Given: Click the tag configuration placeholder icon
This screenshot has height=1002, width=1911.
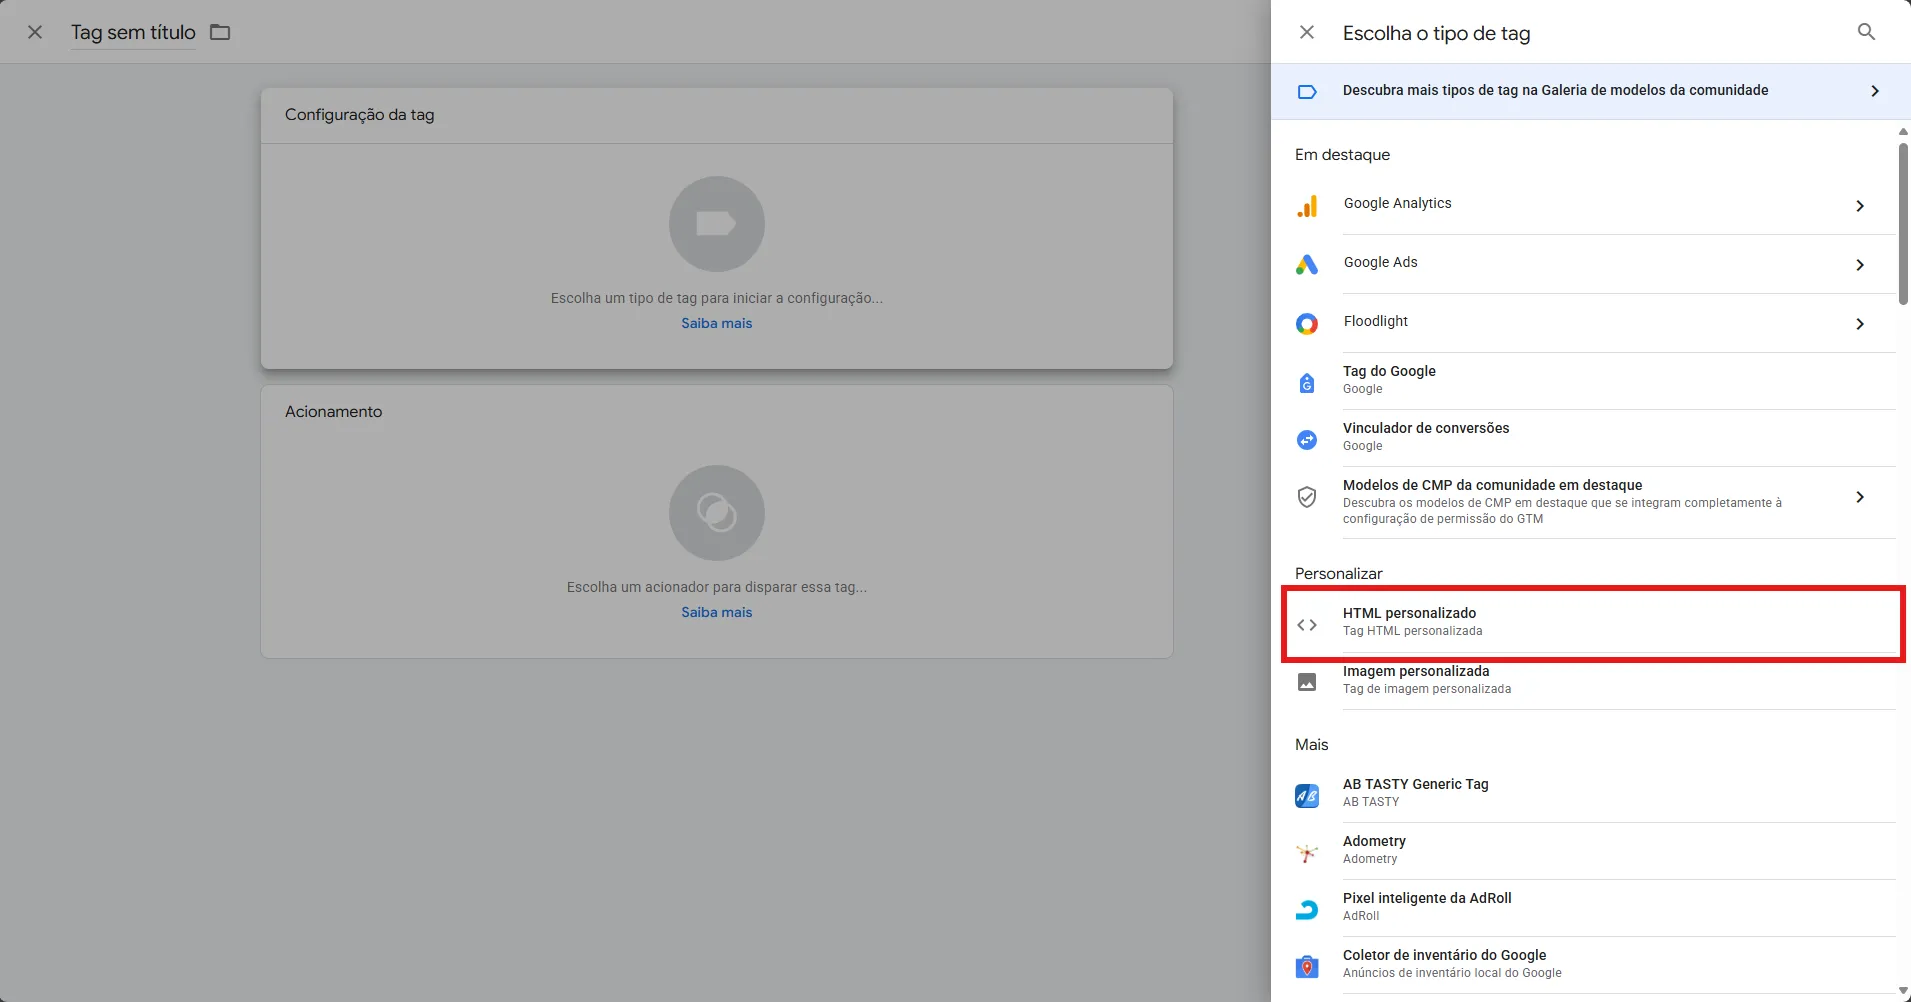Looking at the screenshot, I should (x=717, y=224).
